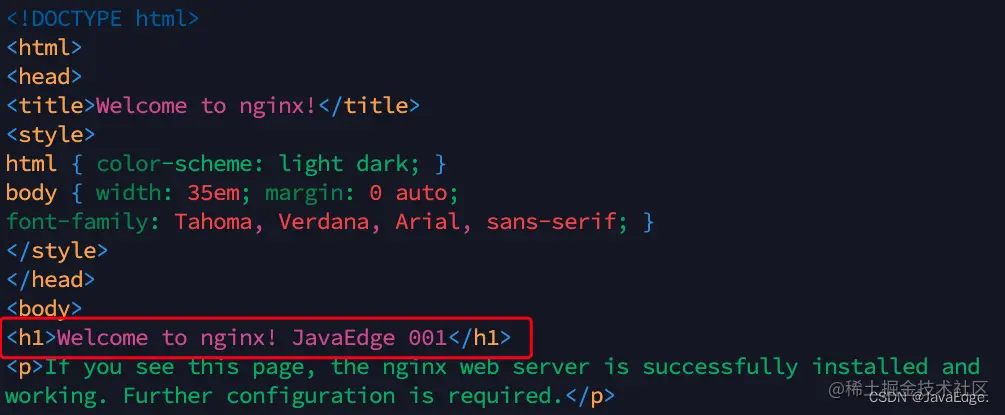Click the opening html tag
This screenshot has width=1005, height=415.
44,47
